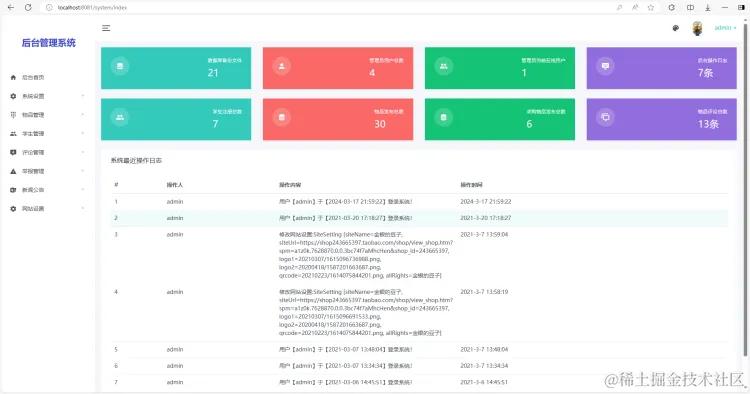Open the 学生管理 sidebar menu
The image size is (750, 394).
pyautogui.click(x=33, y=133)
